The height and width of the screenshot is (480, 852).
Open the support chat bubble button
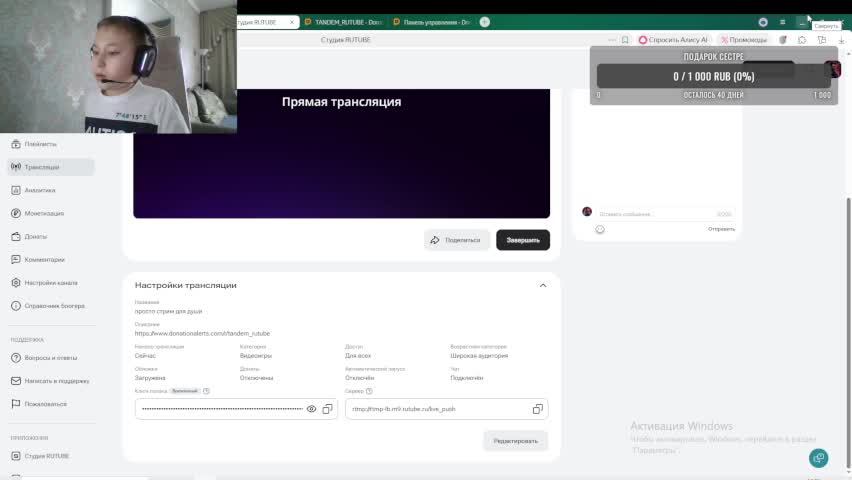click(x=818, y=458)
